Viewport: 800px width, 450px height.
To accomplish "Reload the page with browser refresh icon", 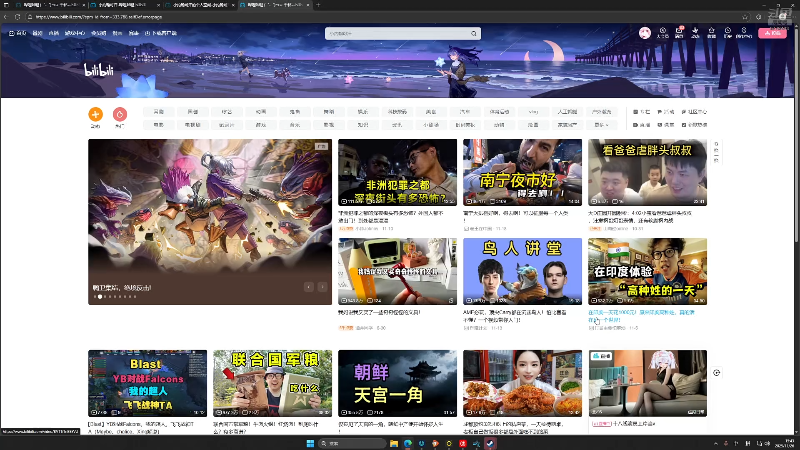I will [x=17, y=17].
